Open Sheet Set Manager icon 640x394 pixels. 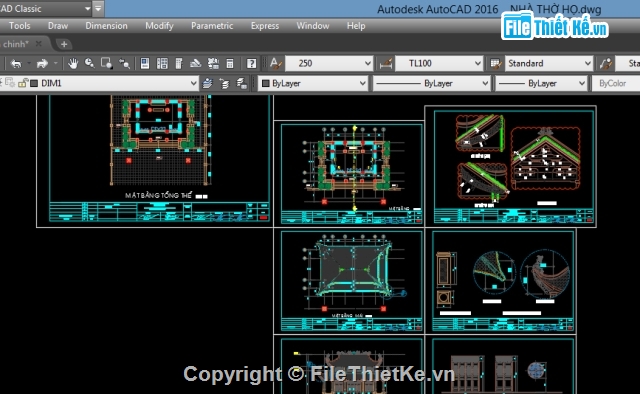[196, 63]
